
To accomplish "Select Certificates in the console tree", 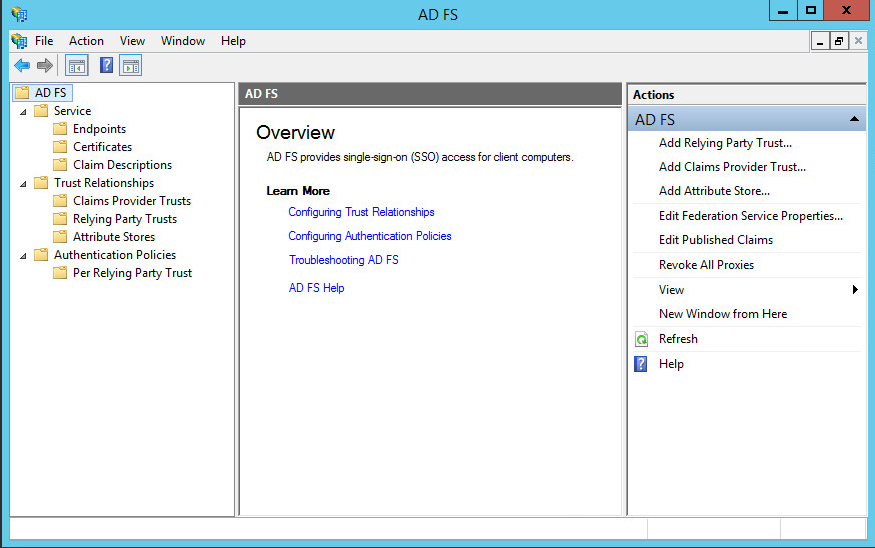I will (103, 147).
